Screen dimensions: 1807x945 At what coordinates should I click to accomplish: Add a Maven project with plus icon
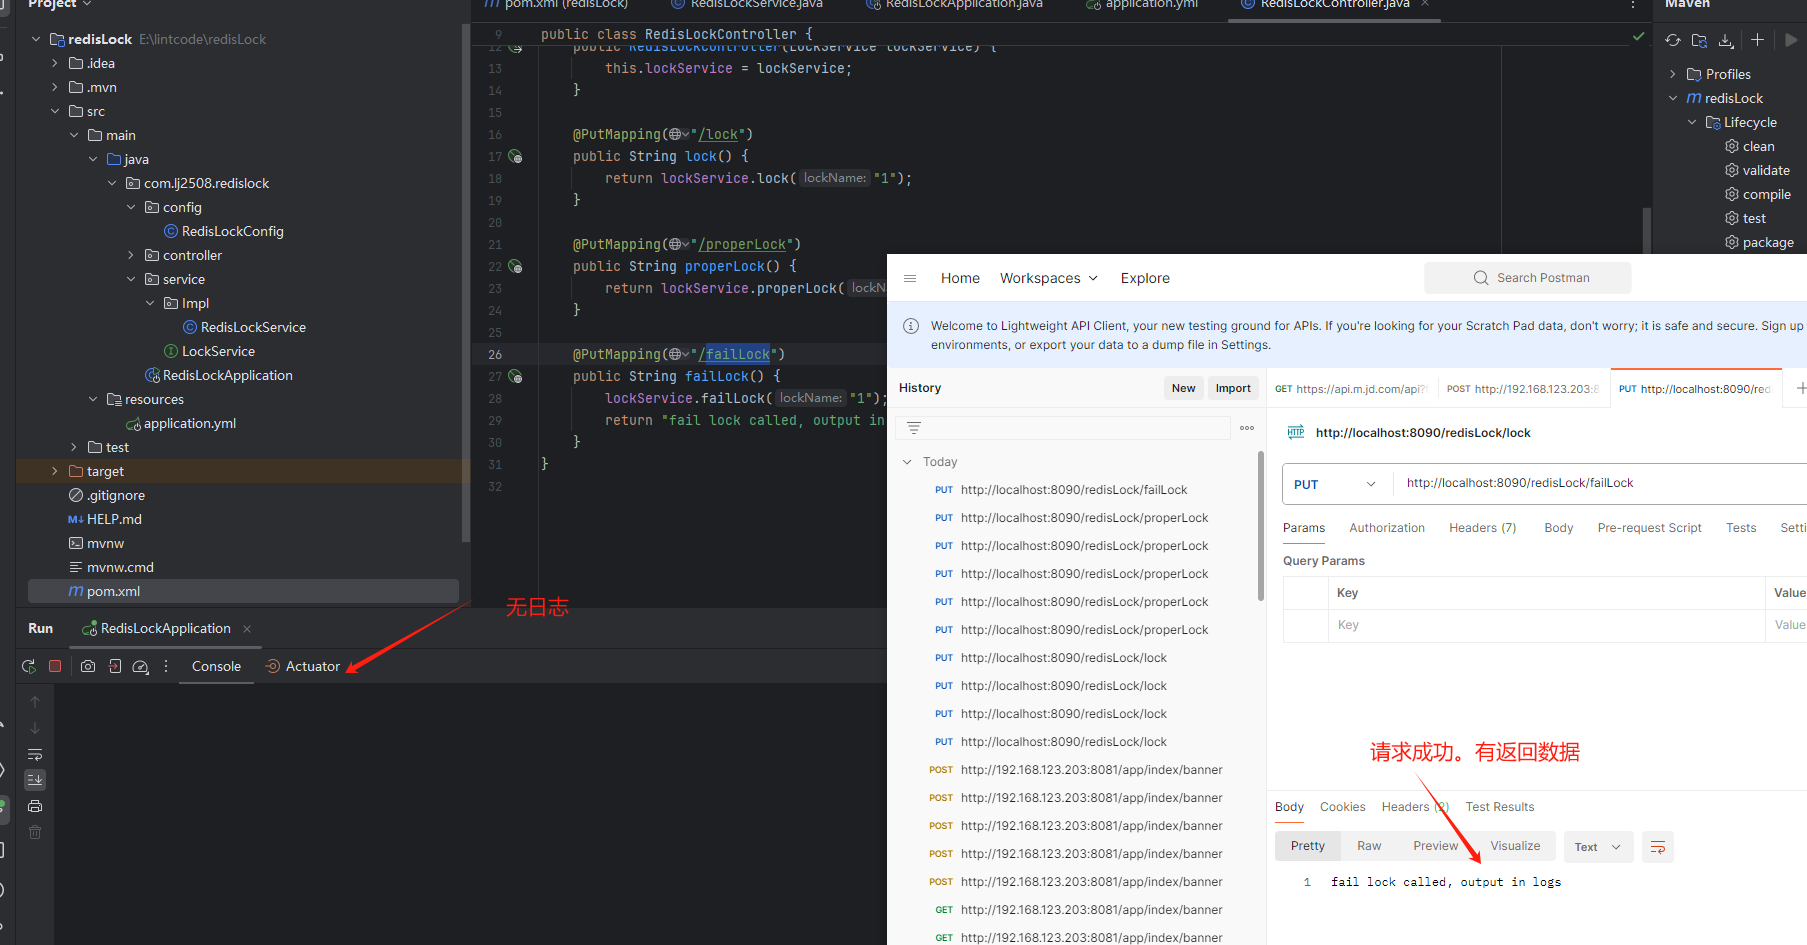coord(1757,40)
